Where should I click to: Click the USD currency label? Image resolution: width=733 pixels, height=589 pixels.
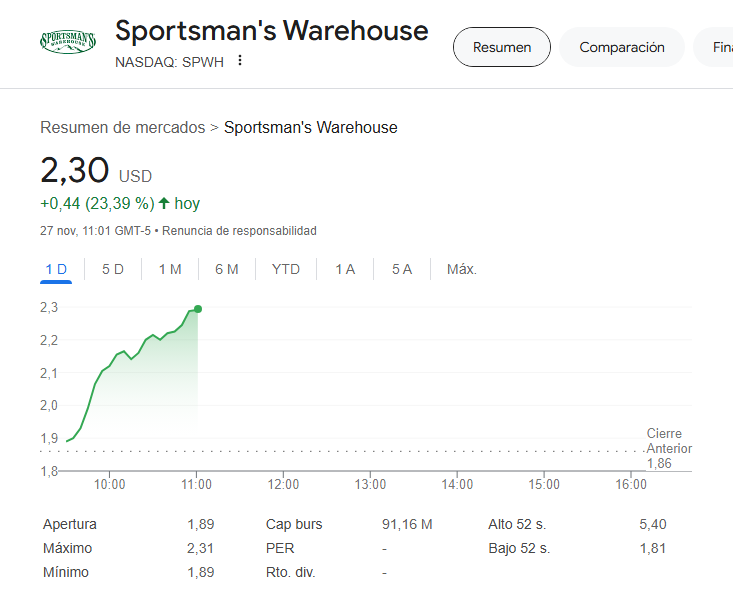[136, 176]
